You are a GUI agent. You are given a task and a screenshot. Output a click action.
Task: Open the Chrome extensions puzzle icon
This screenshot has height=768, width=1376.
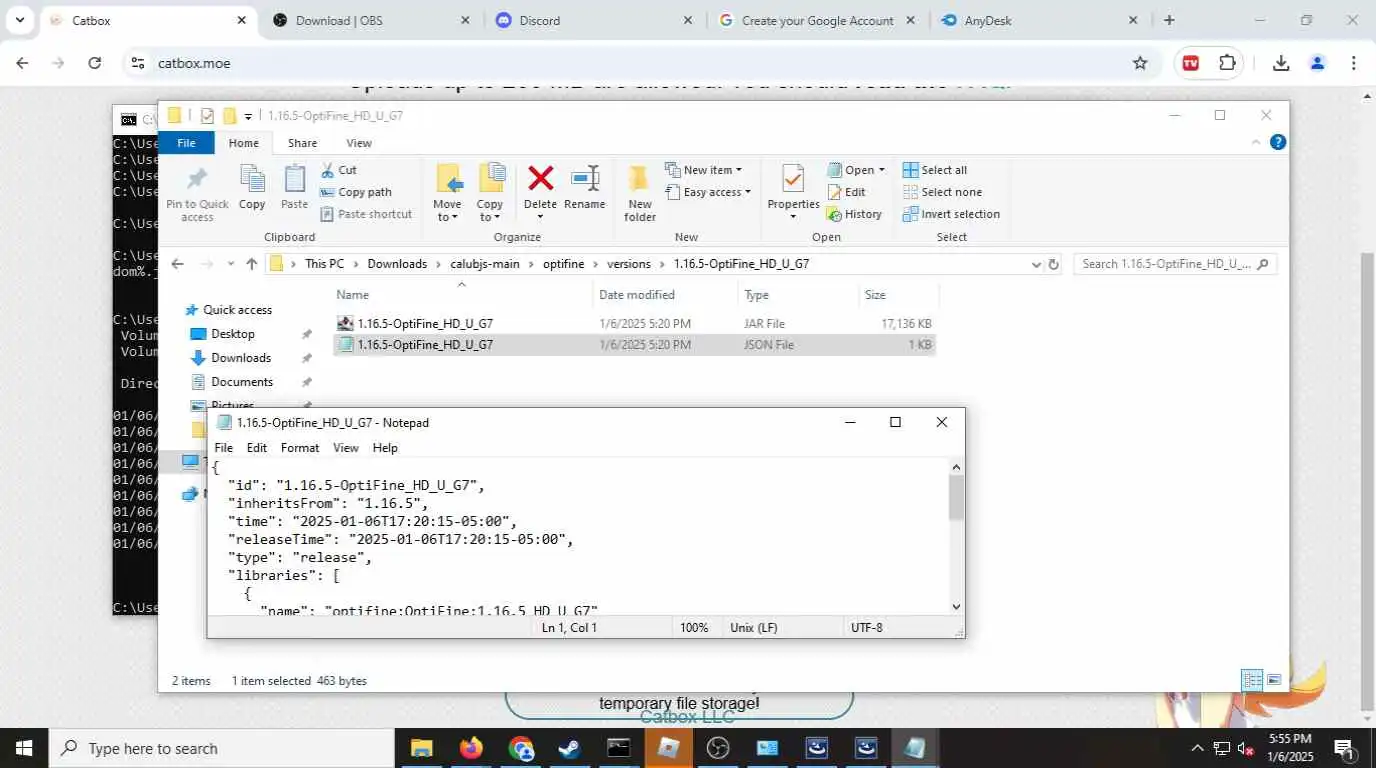pos(1227,63)
